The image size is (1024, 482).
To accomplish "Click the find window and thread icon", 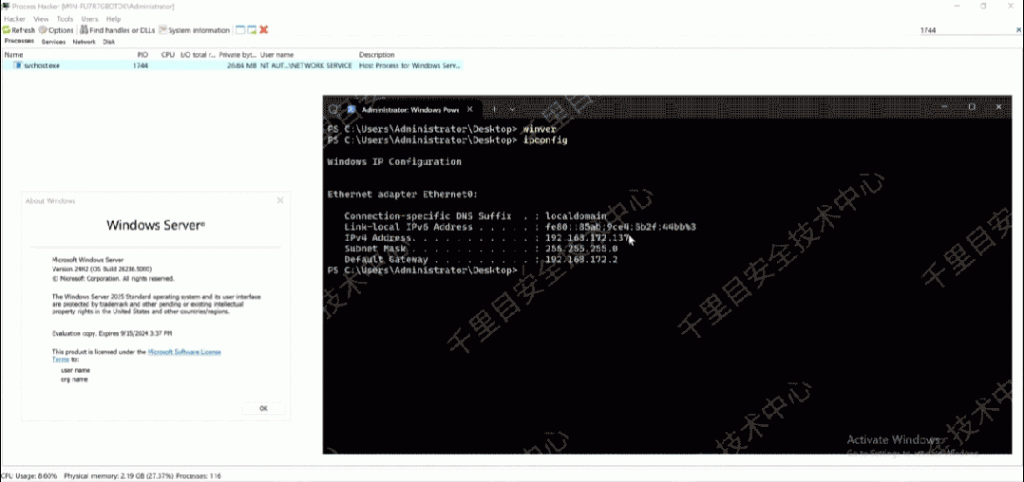I will point(251,30).
